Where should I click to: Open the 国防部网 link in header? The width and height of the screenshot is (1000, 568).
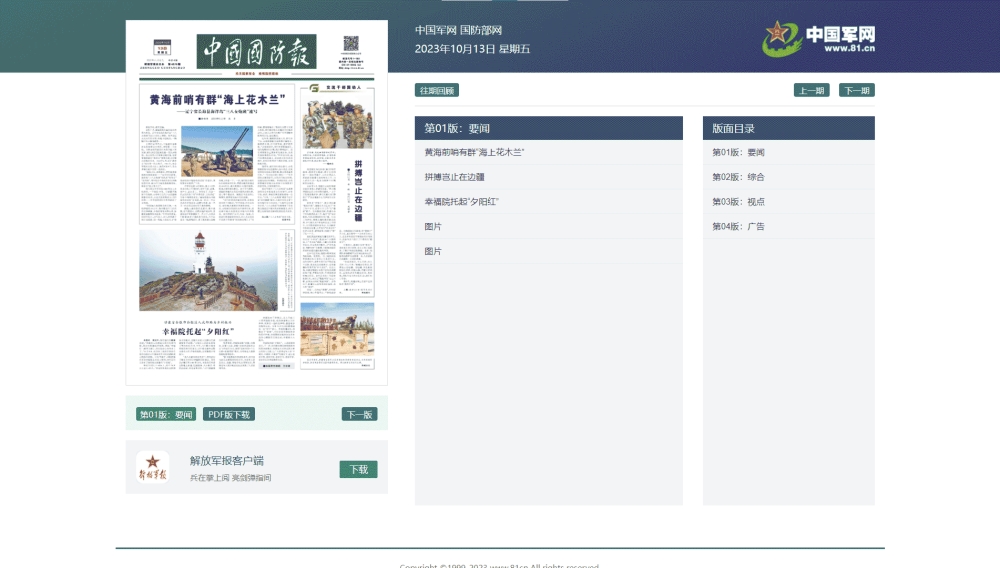point(481,30)
